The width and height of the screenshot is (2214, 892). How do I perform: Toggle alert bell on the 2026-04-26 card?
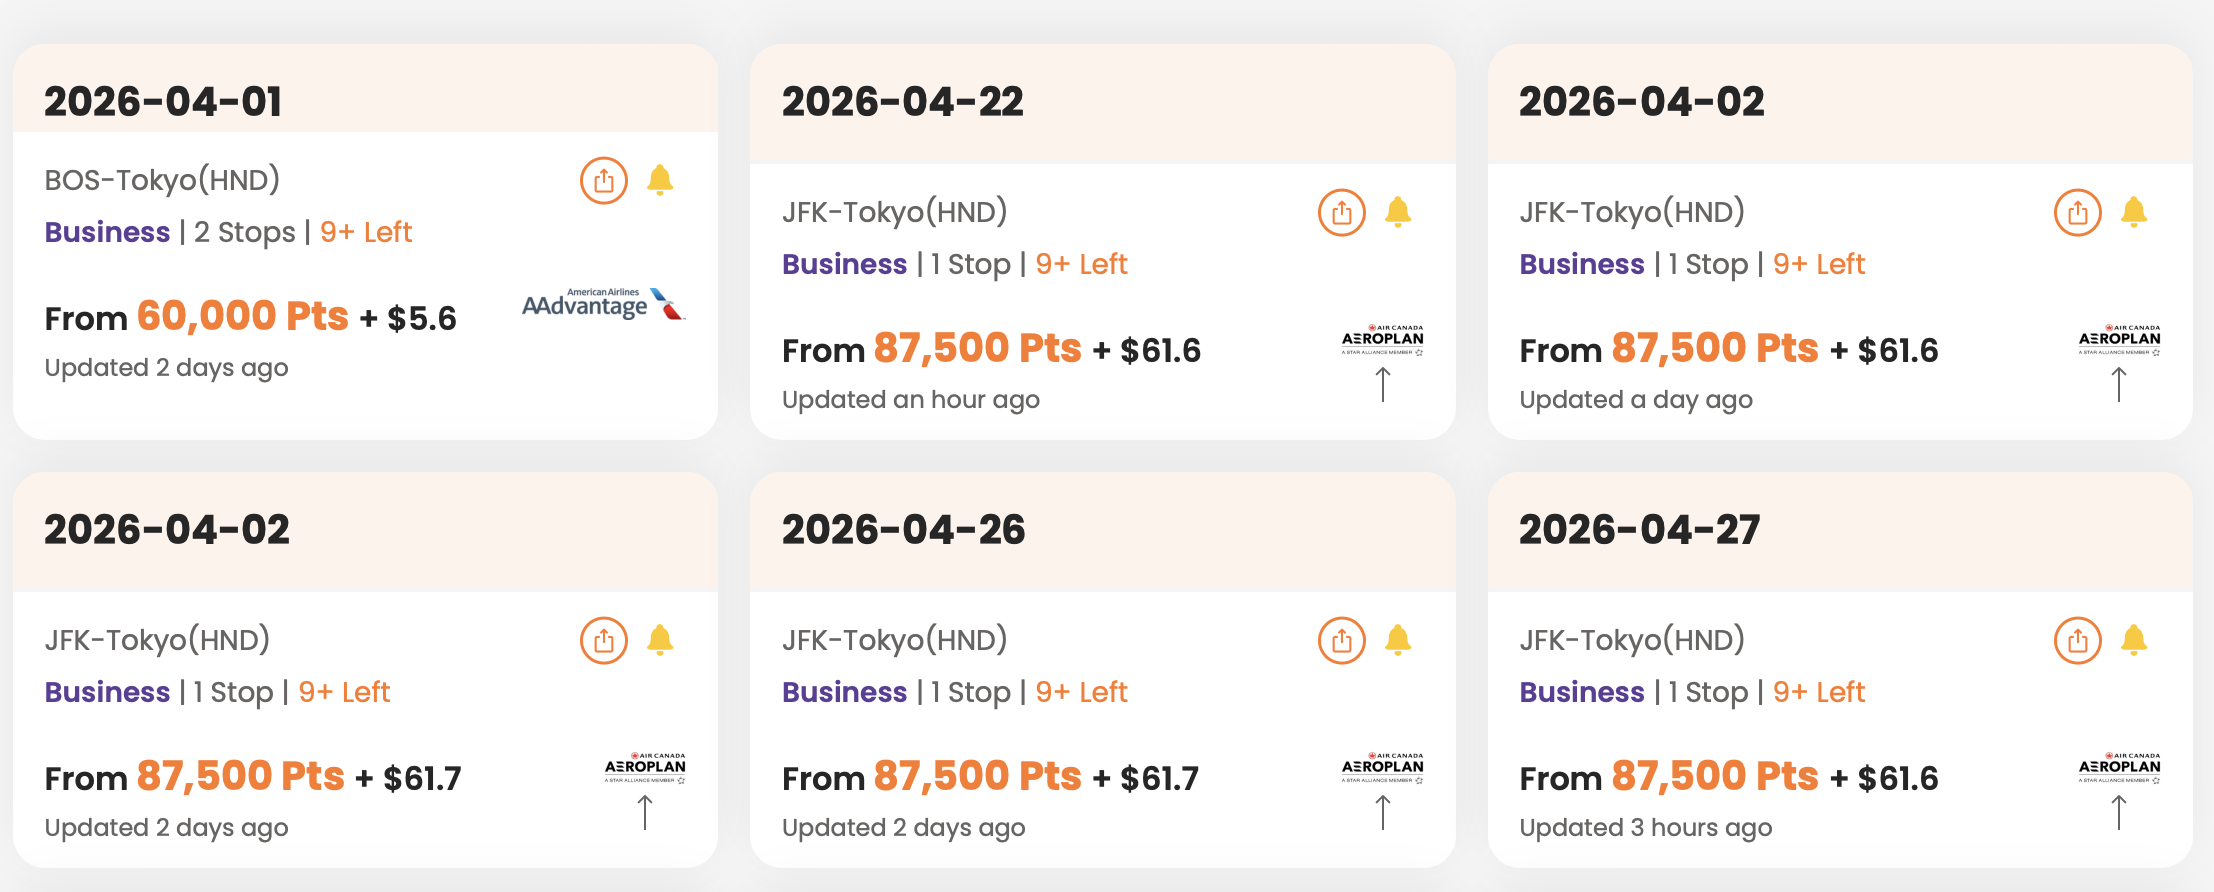tap(1398, 640)
